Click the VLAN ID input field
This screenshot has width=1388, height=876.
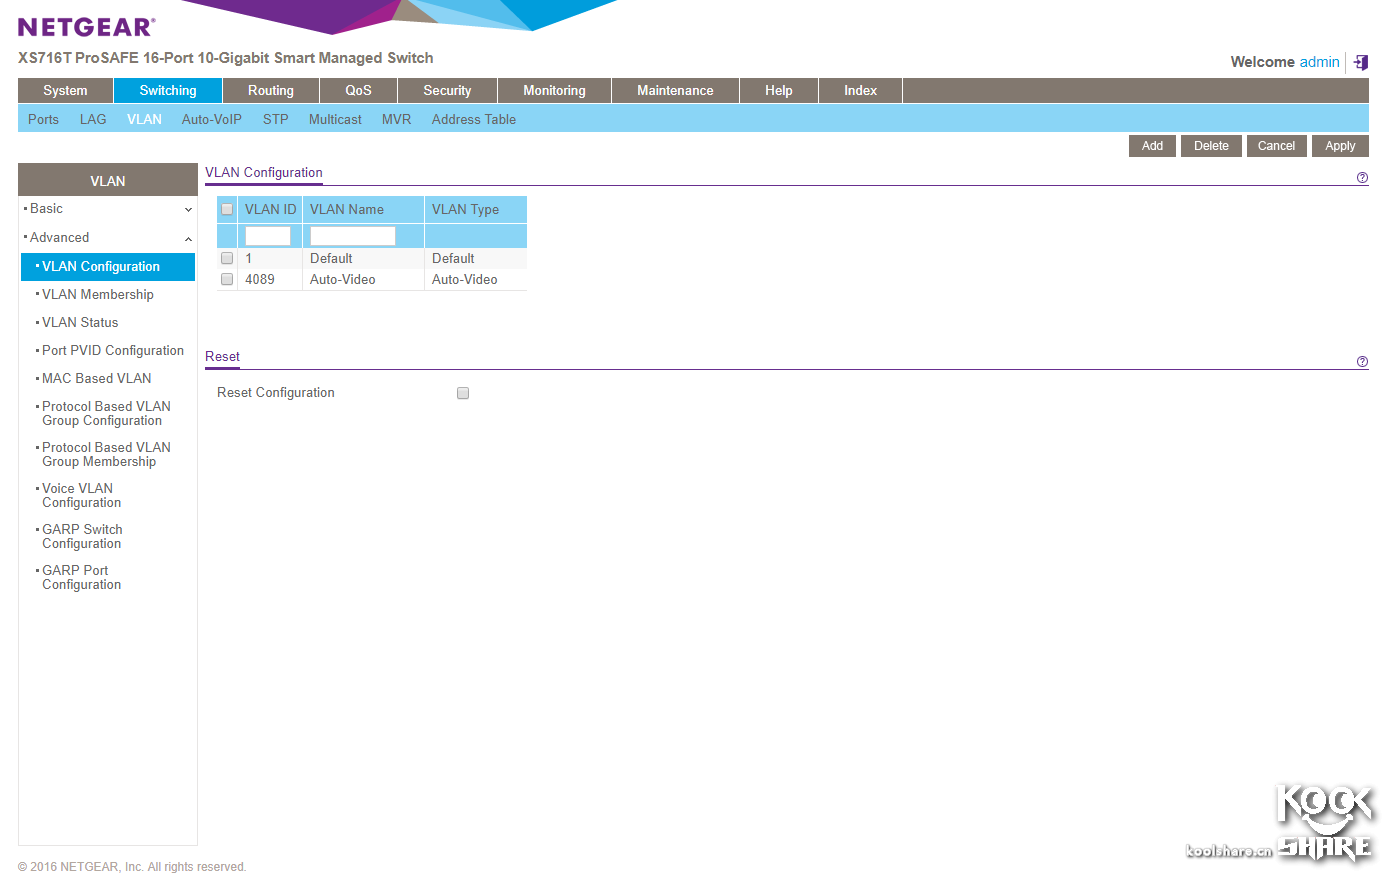click(268, 236)
